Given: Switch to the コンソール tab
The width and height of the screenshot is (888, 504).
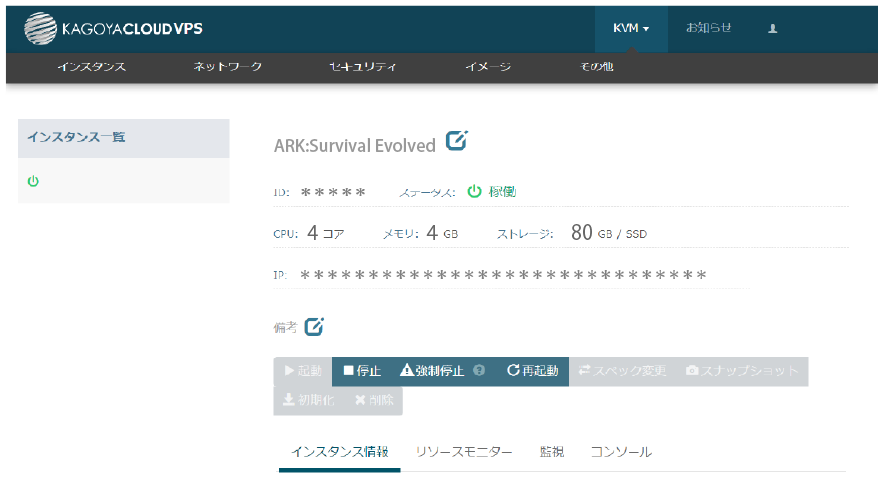Looking at the screenshot, I should click(621, 452).
